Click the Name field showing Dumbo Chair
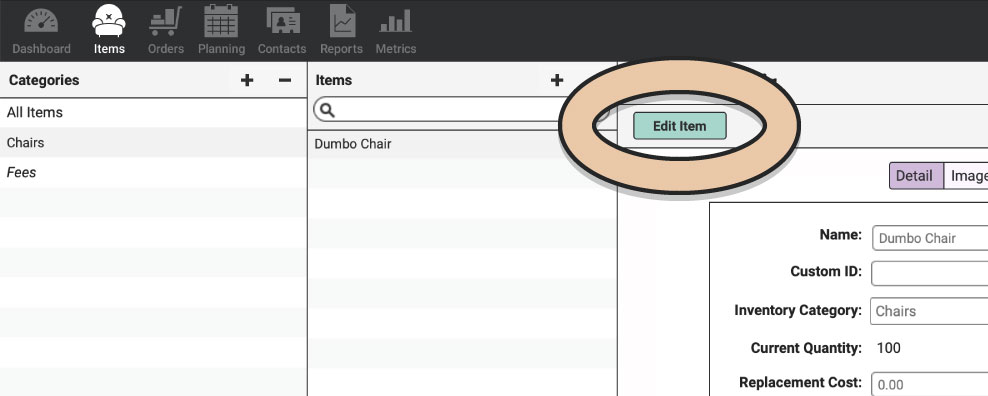This screenshot has height=396, width=988. 930,238
